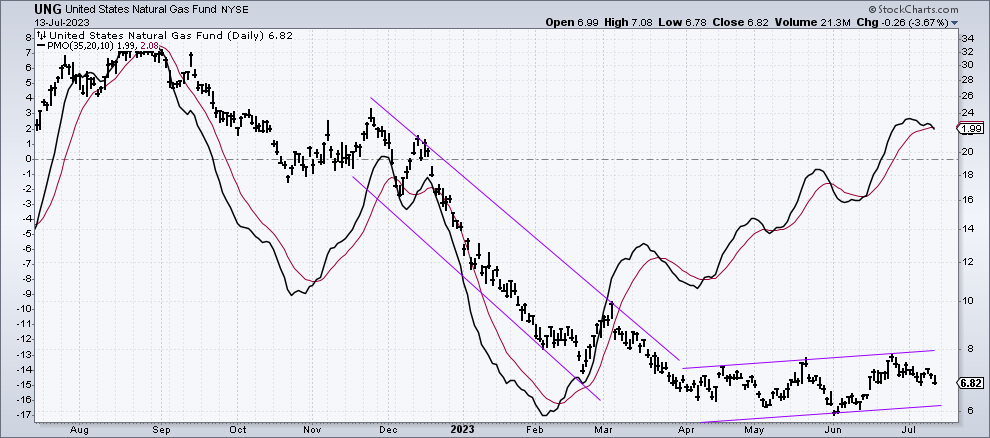Click the 2.08 red PMO signal value
This screenshot has width=990, height=438.
150,45
